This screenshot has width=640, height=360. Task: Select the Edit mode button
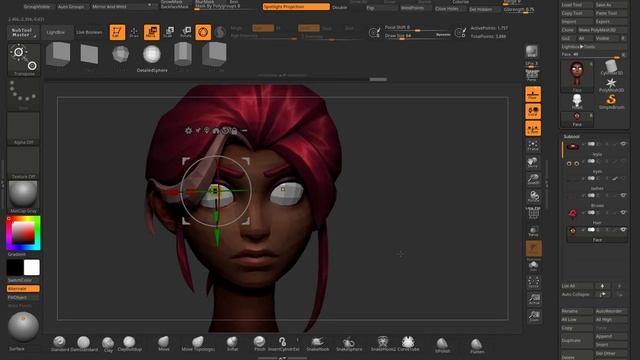pos(117,32)
